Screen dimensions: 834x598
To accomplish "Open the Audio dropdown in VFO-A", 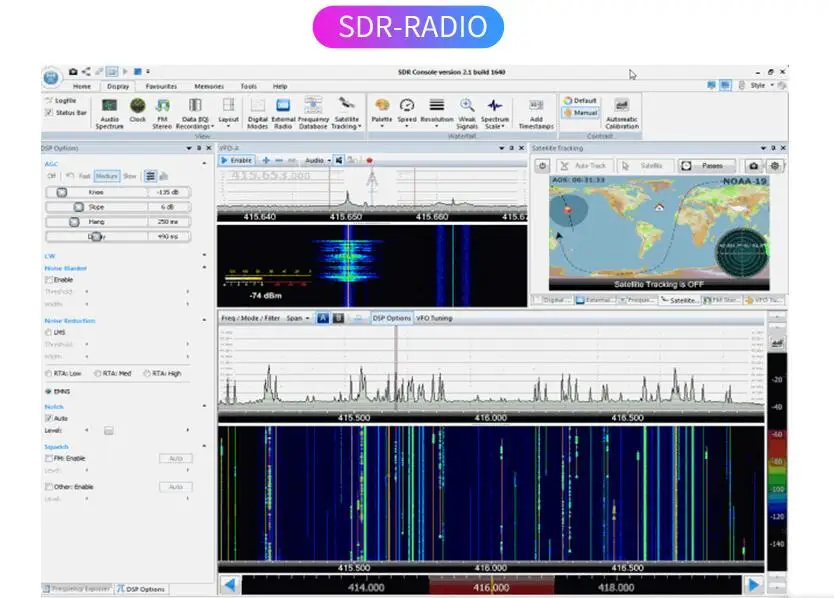I will (x=317, y=160).
